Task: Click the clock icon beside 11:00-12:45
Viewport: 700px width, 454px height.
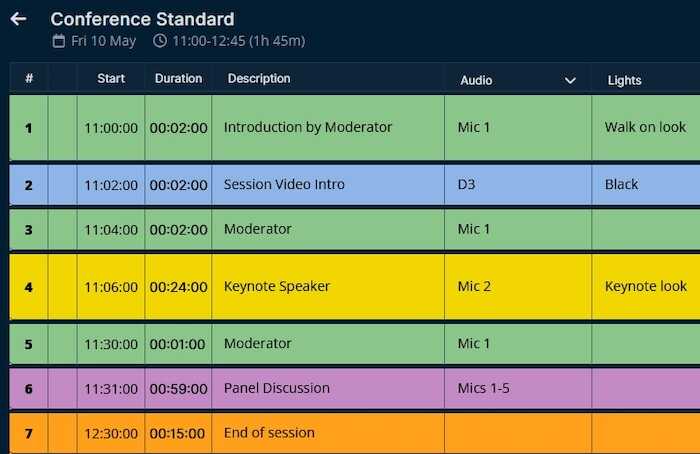Action: [x=160, y=41]
